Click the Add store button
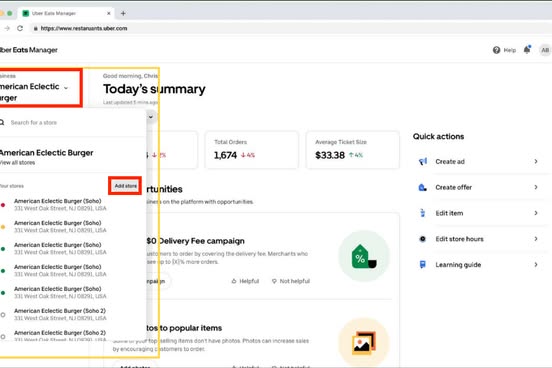Image resolution: width=552 pixels, height=368 pixels. (125, 186)
